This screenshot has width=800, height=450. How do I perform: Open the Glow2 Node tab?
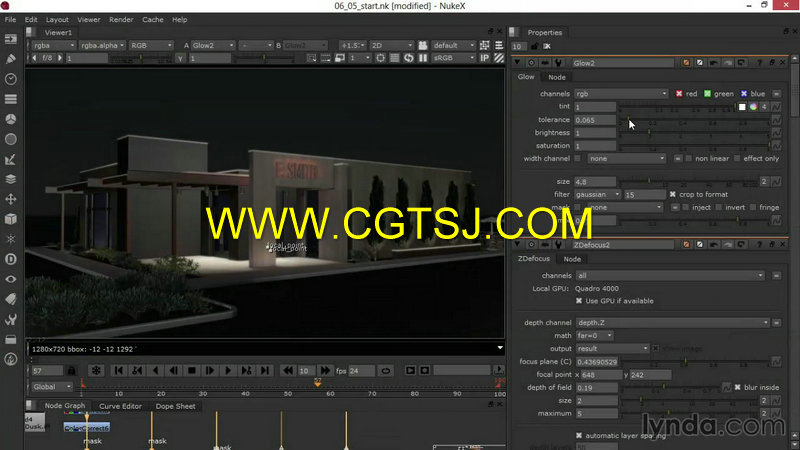[557, 77]
